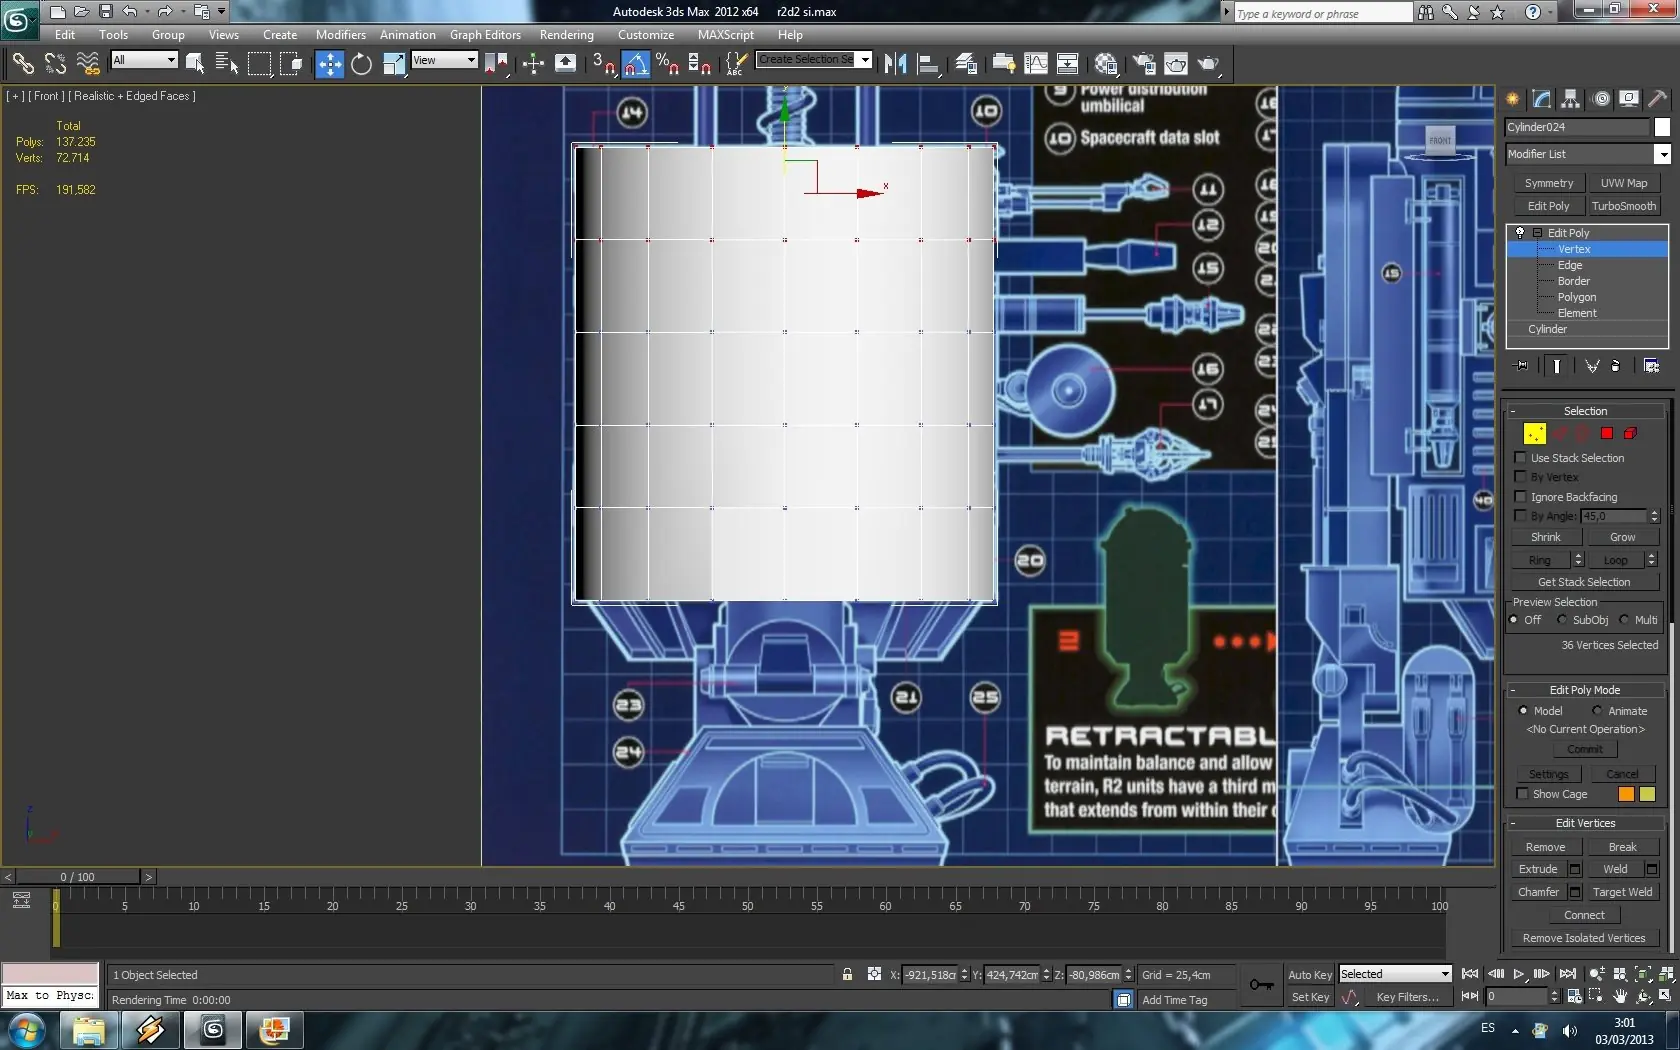Toggle the Auto Key button
The height and width of the screenshot is (1050, 1680).
[1309, 975]
